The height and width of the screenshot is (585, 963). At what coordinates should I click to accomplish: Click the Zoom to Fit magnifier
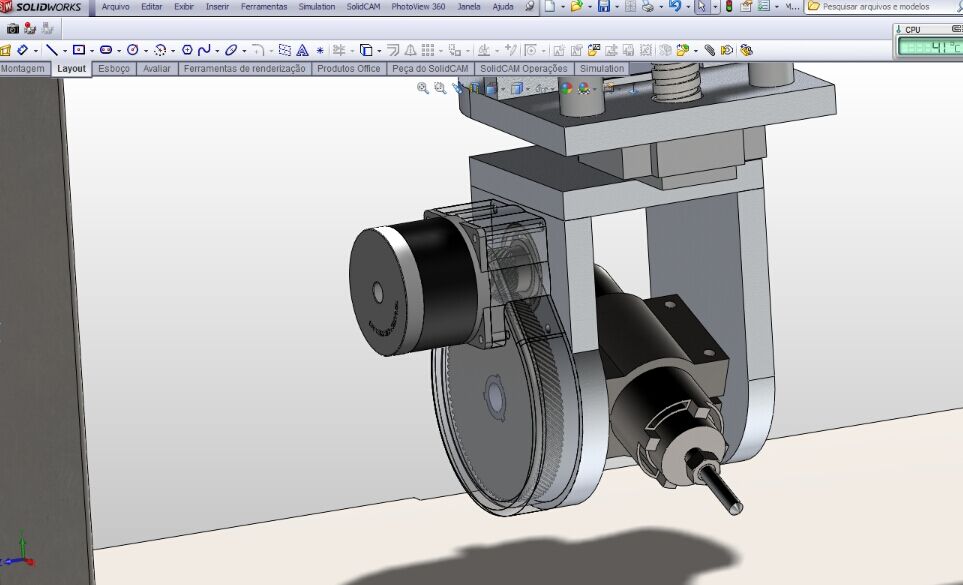point(423,88)
